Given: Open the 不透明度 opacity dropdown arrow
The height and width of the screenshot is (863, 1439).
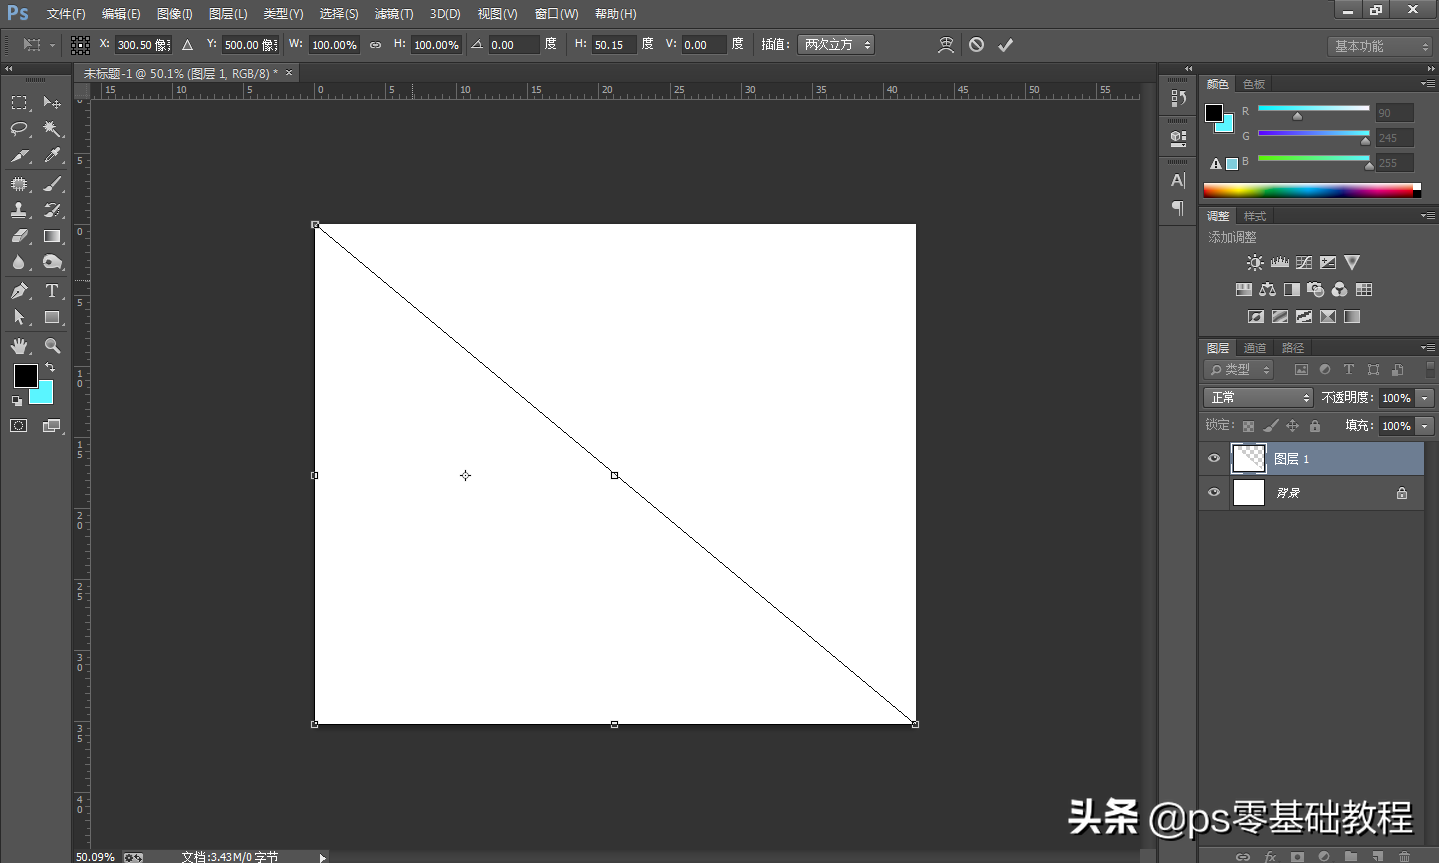Looking at the screenshot, I should point(1424,396).
